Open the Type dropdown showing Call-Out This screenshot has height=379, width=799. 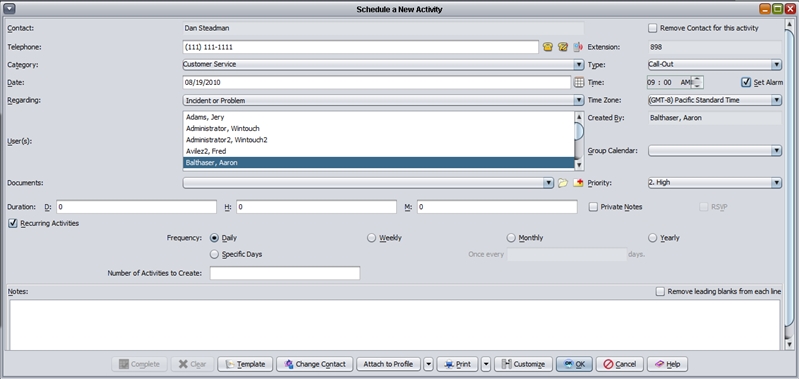[x=776, y=65]
